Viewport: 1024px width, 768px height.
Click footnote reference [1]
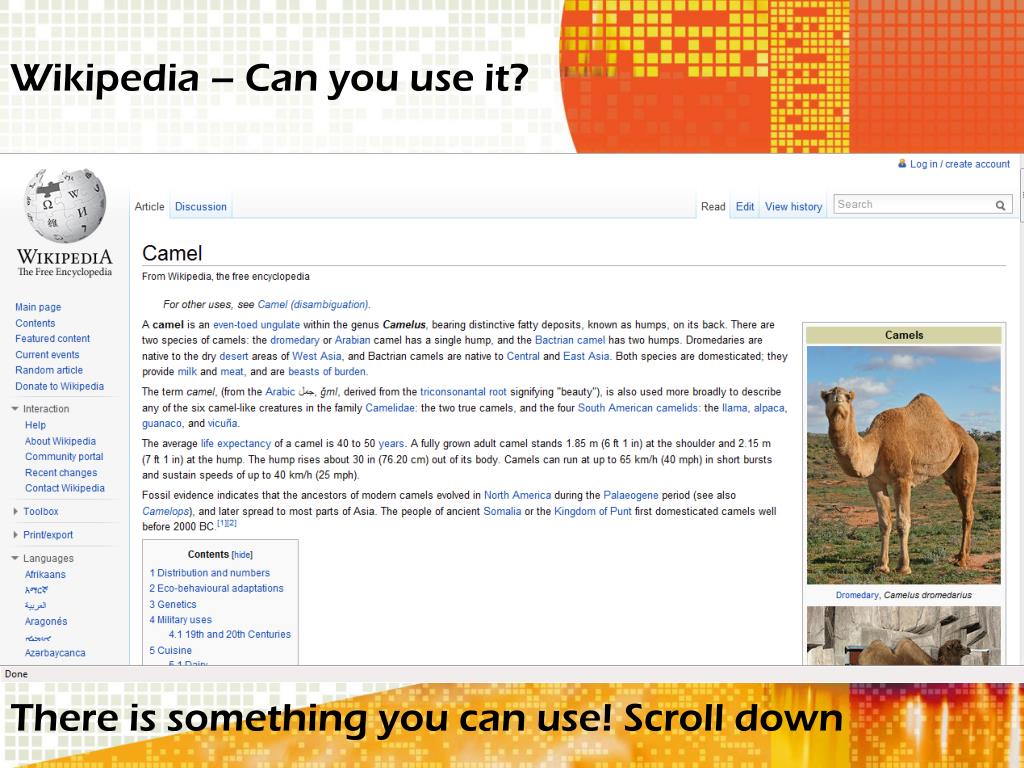click(222, 523)
